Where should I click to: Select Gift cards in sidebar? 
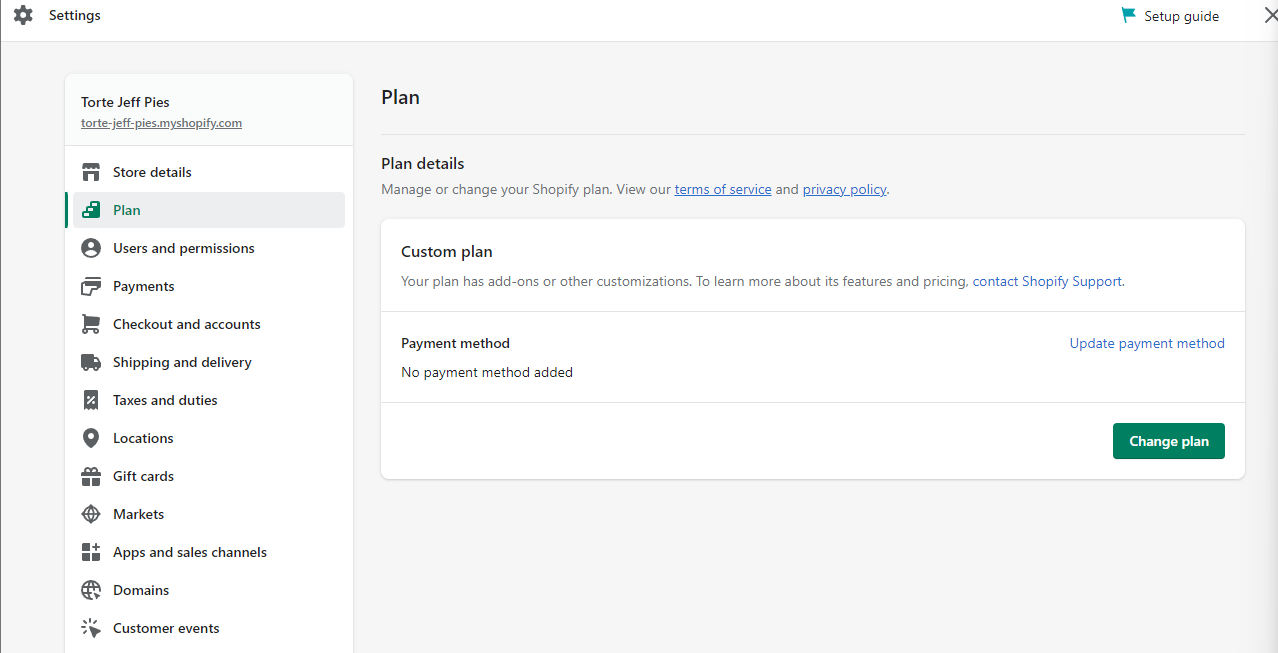pyautogui.click(x=209, y=476)
